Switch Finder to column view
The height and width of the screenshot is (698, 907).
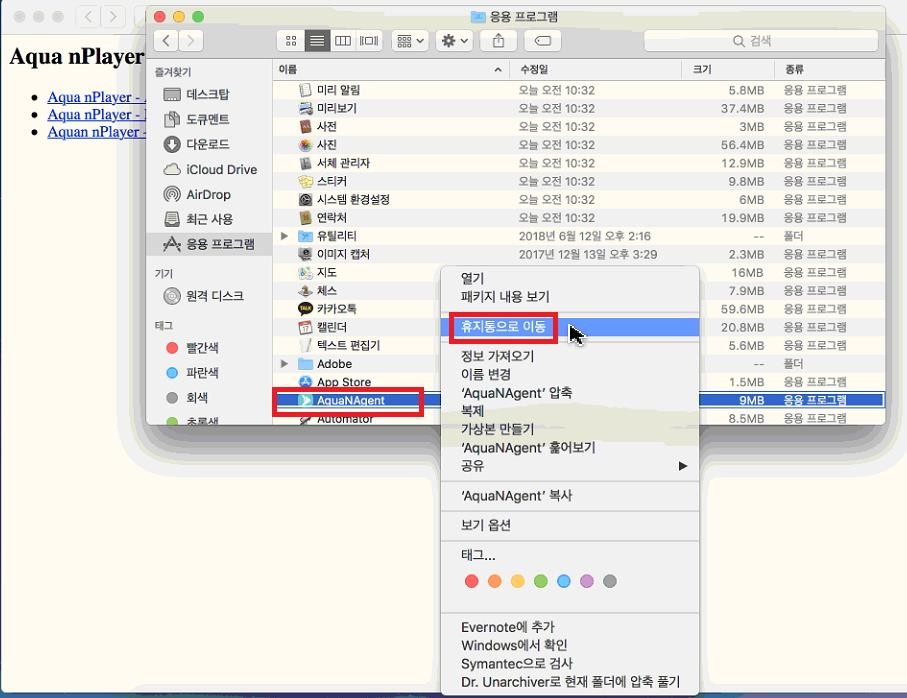click(x=343, y=40)
